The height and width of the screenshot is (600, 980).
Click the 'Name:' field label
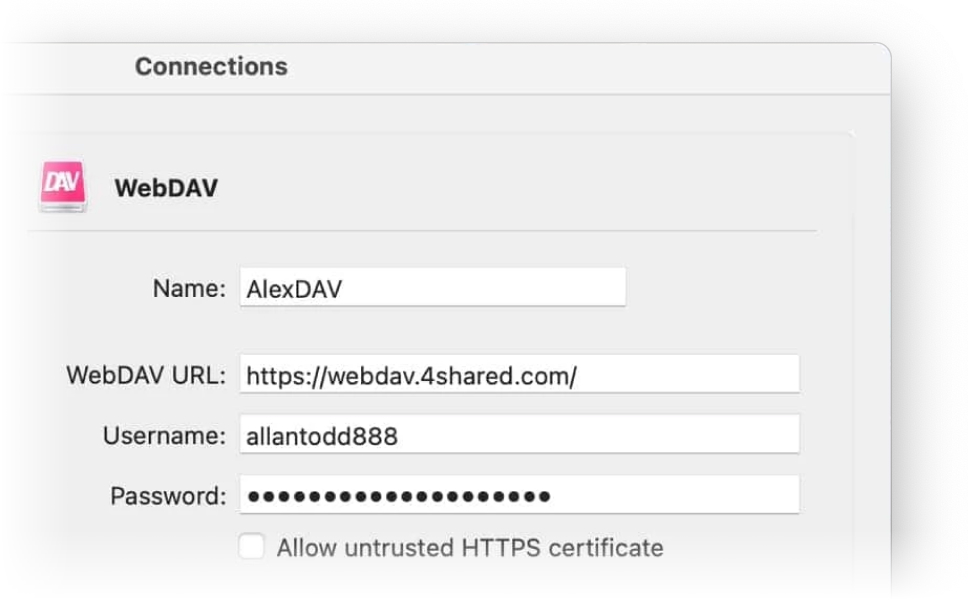point(189,289)
